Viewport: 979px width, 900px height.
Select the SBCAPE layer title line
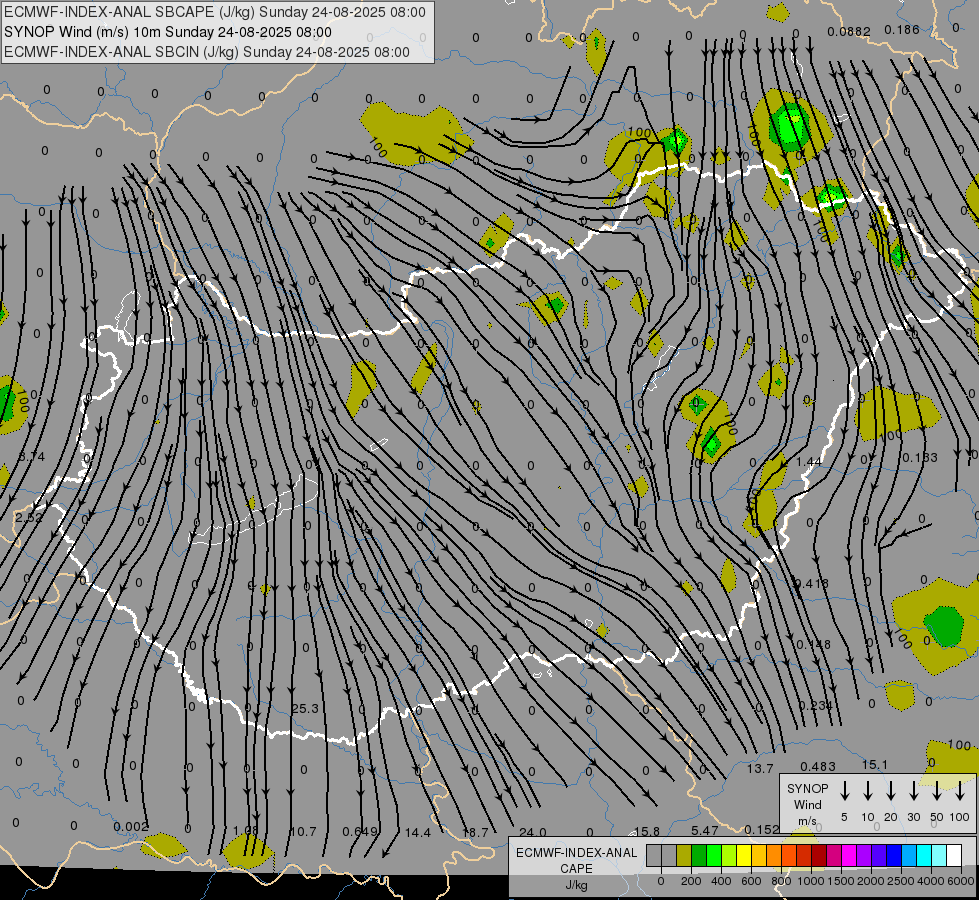tap(215, 12)
